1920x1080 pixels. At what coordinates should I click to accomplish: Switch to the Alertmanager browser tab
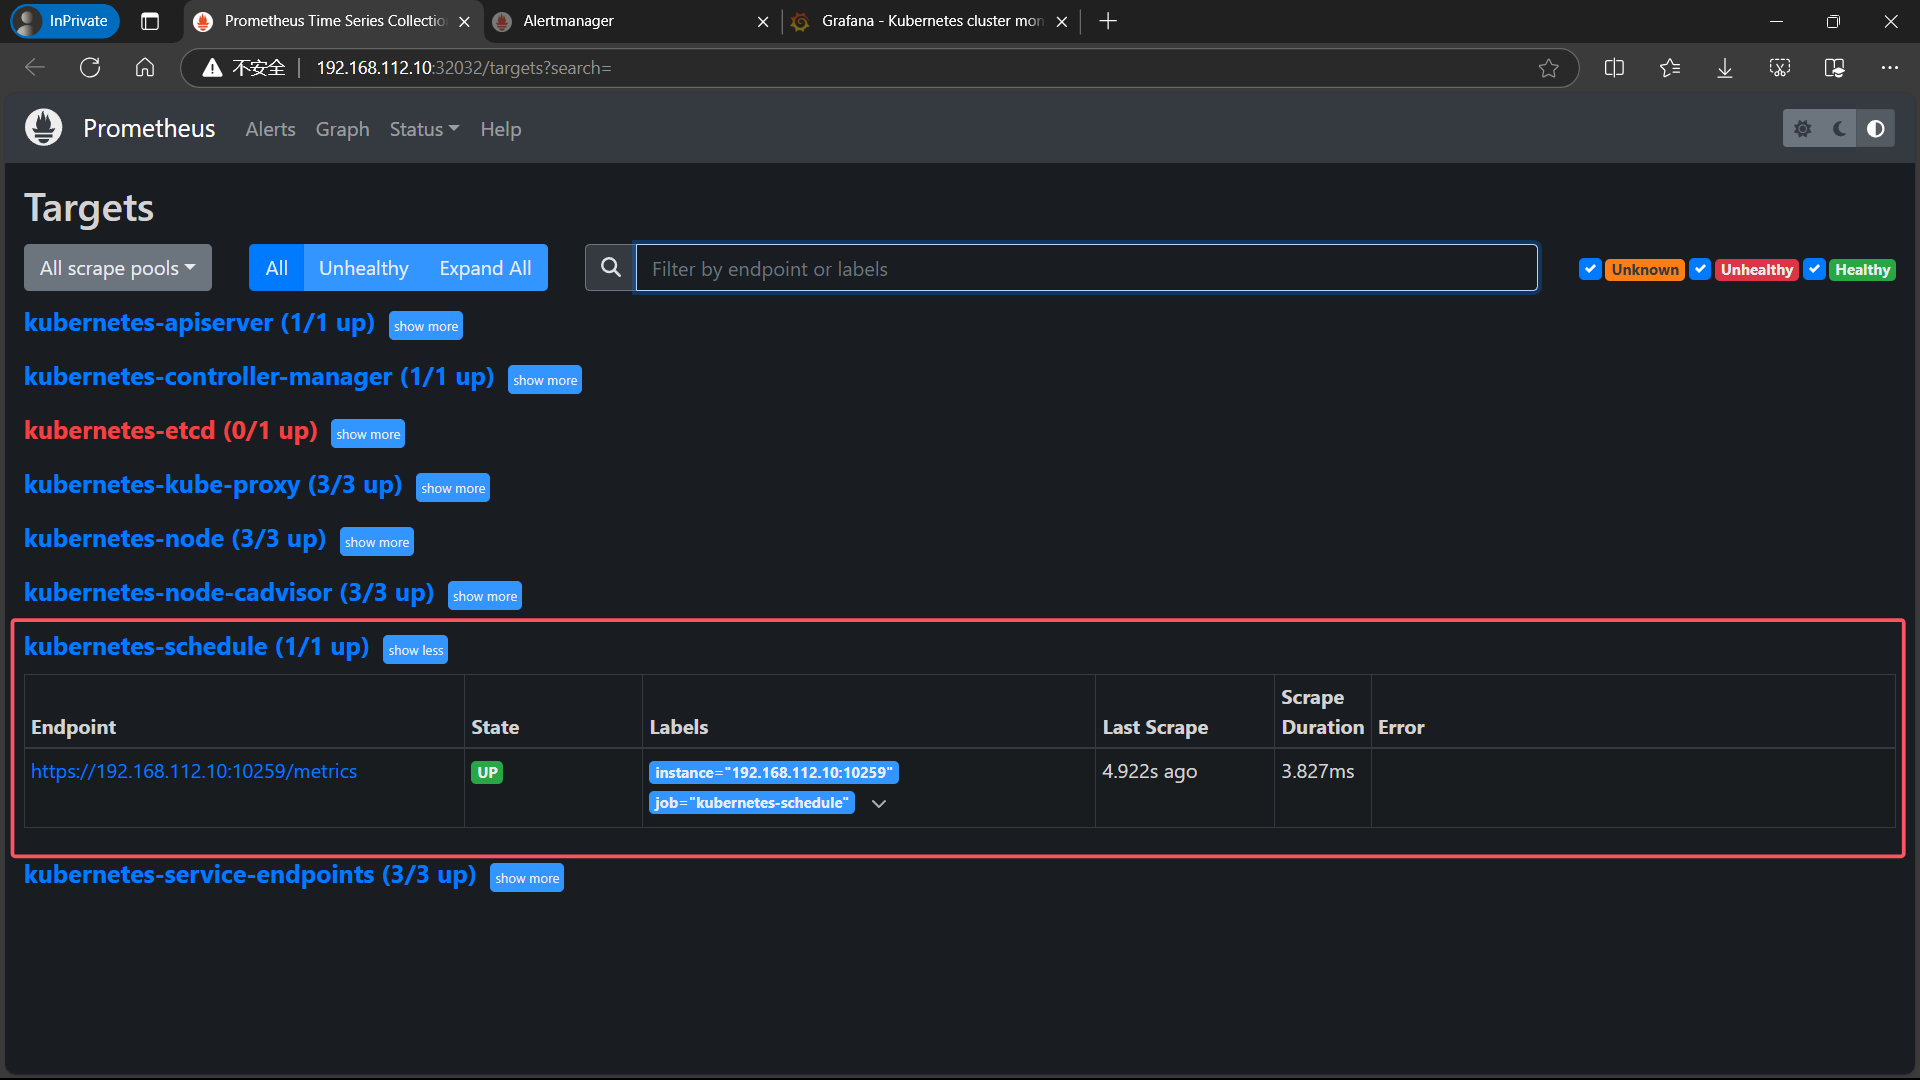point(620,21)
